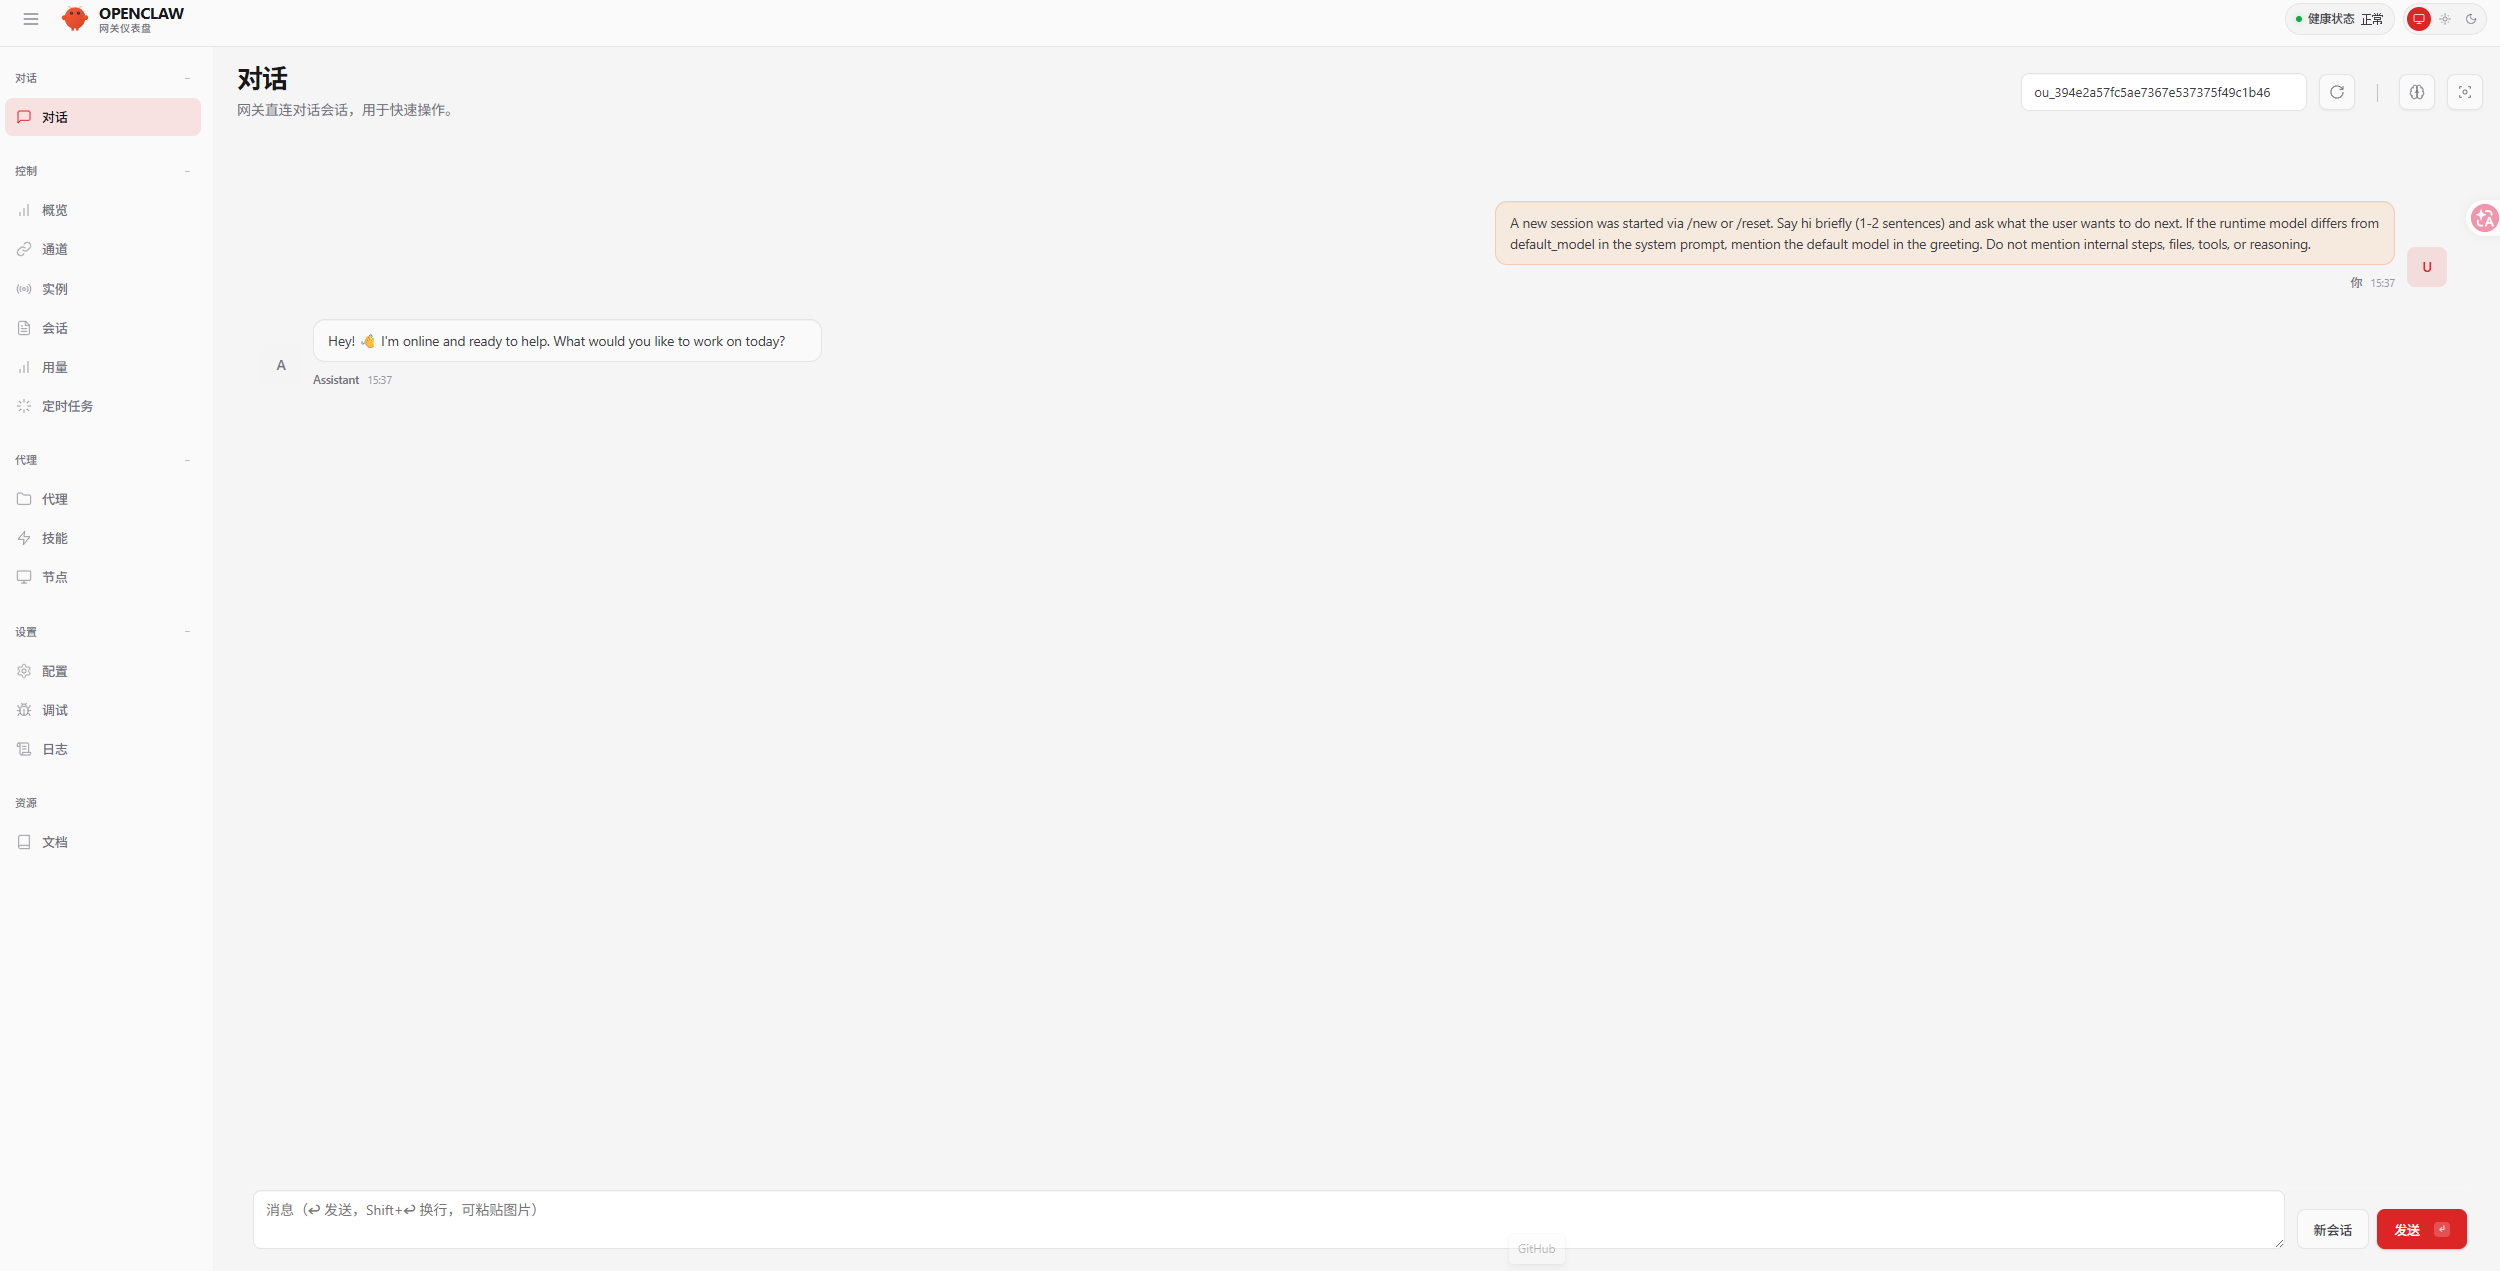The width and height of the screenshot is (2500, 1271).
Task: Click Assistant 15:37 timestamp label
Action: coord(352,380)
